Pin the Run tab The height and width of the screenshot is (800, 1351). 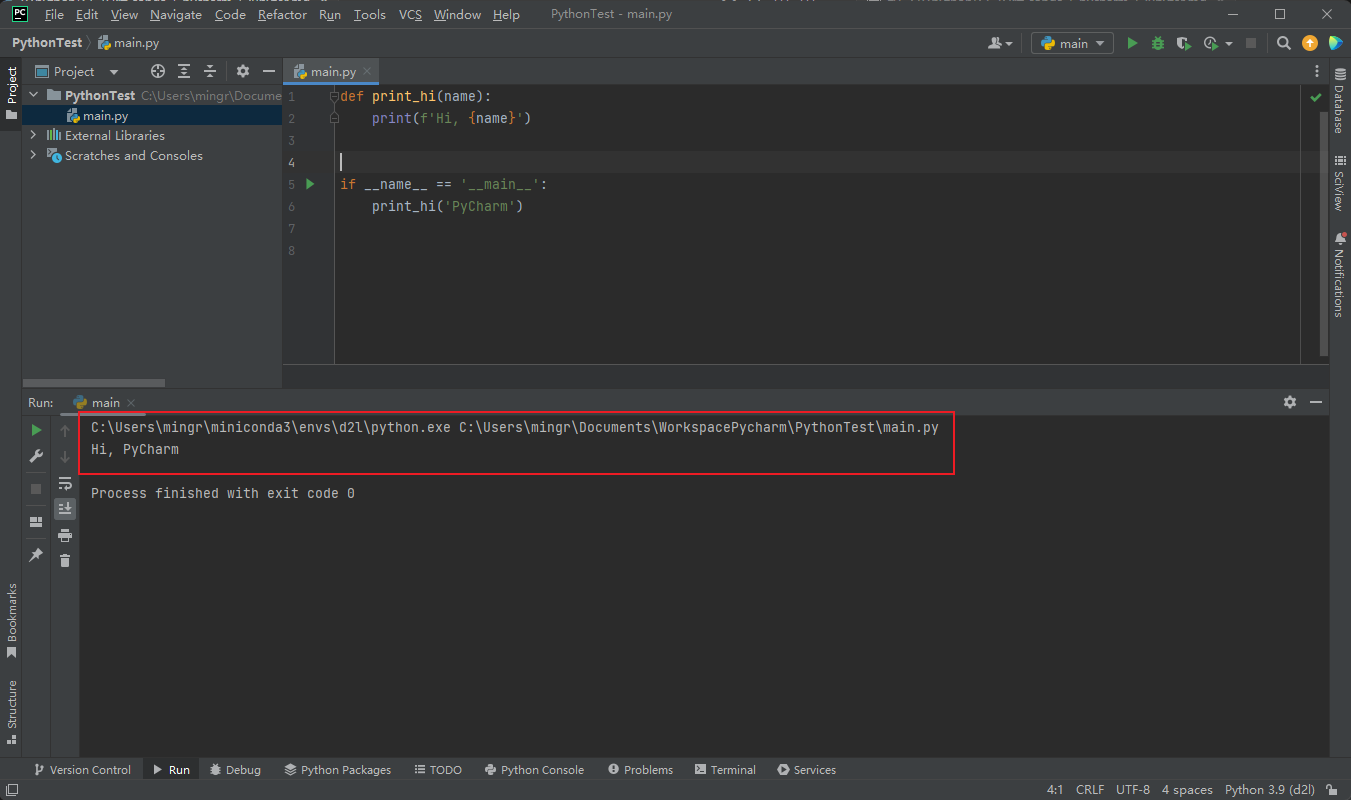click(36, 554)
